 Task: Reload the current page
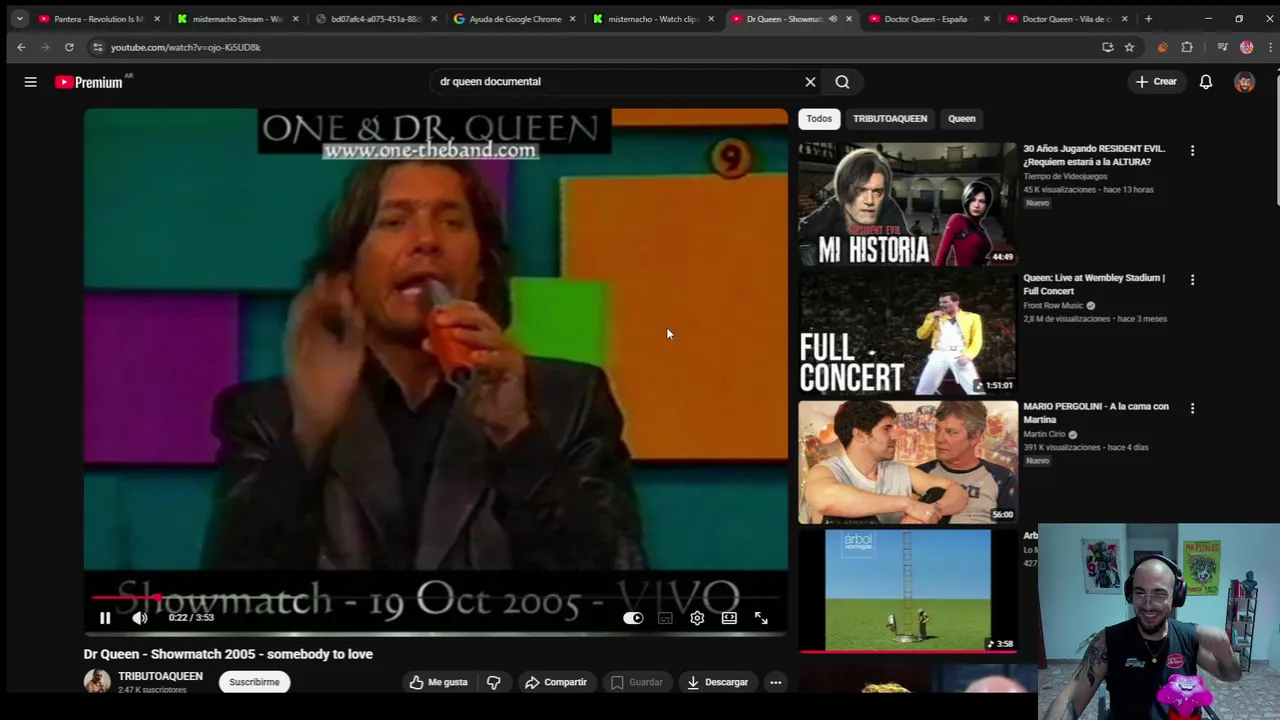(69, 47)
